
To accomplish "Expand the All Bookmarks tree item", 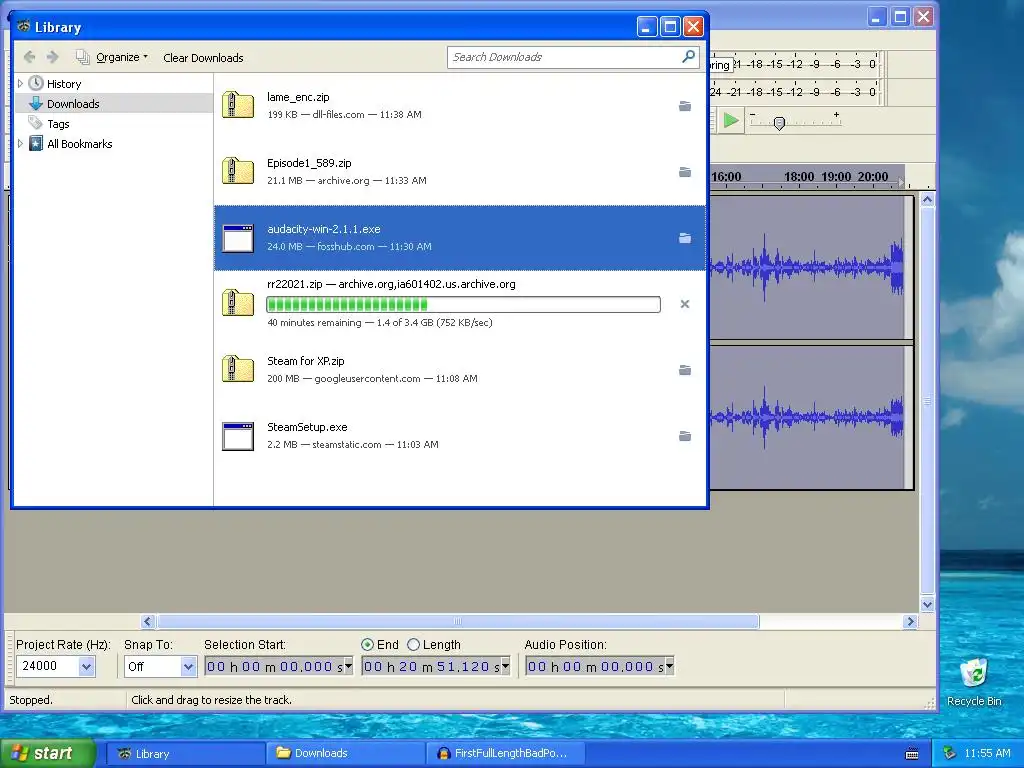I will (20, 144).
